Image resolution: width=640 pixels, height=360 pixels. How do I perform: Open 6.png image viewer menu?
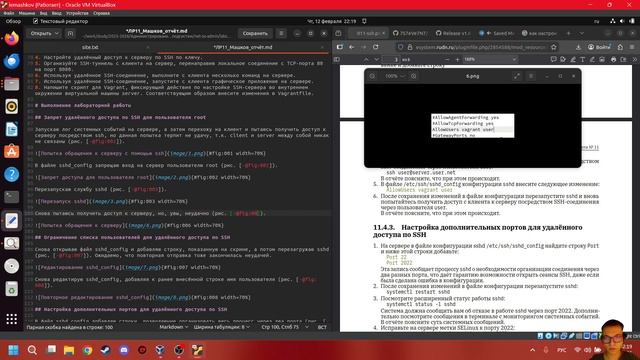531,76
